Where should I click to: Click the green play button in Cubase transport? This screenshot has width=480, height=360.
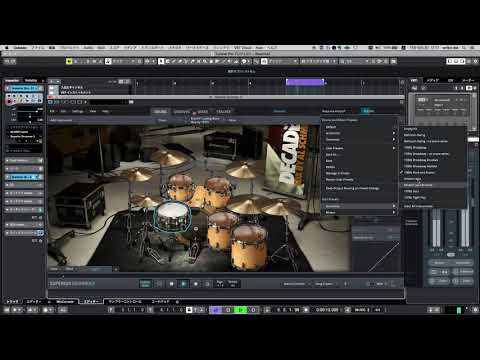240,310
